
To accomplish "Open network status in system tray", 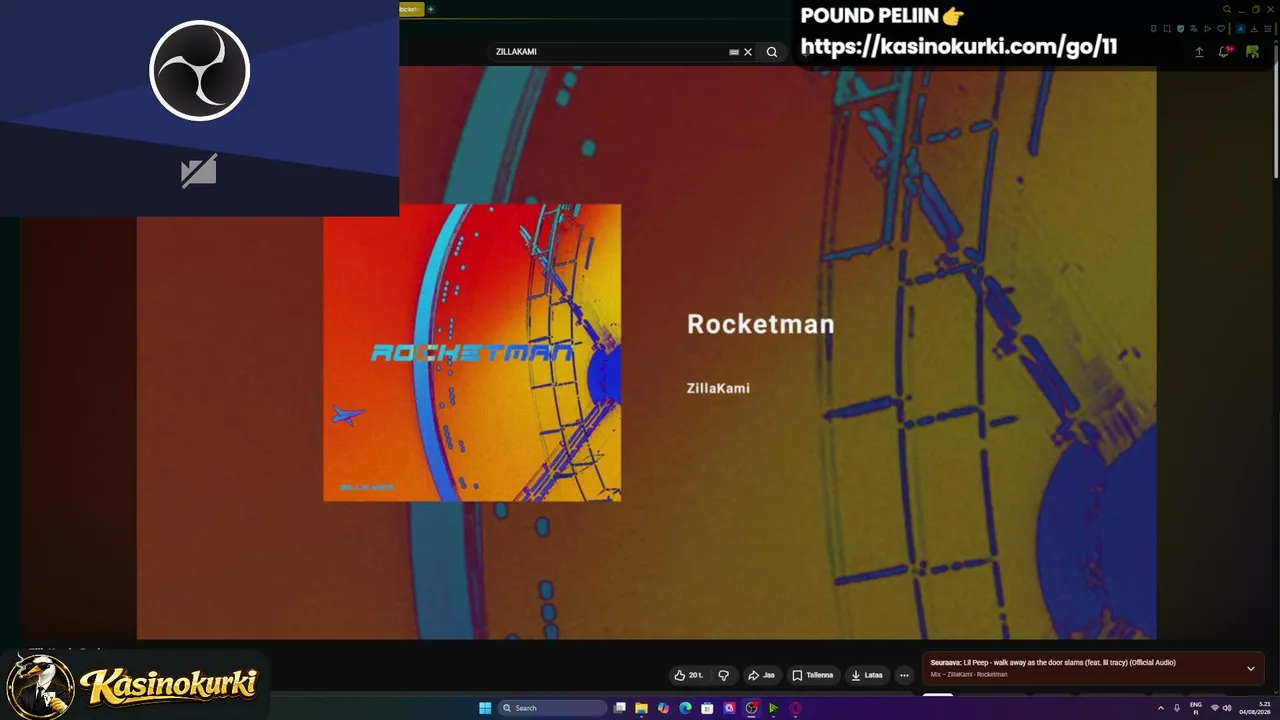I will 1215,708.
